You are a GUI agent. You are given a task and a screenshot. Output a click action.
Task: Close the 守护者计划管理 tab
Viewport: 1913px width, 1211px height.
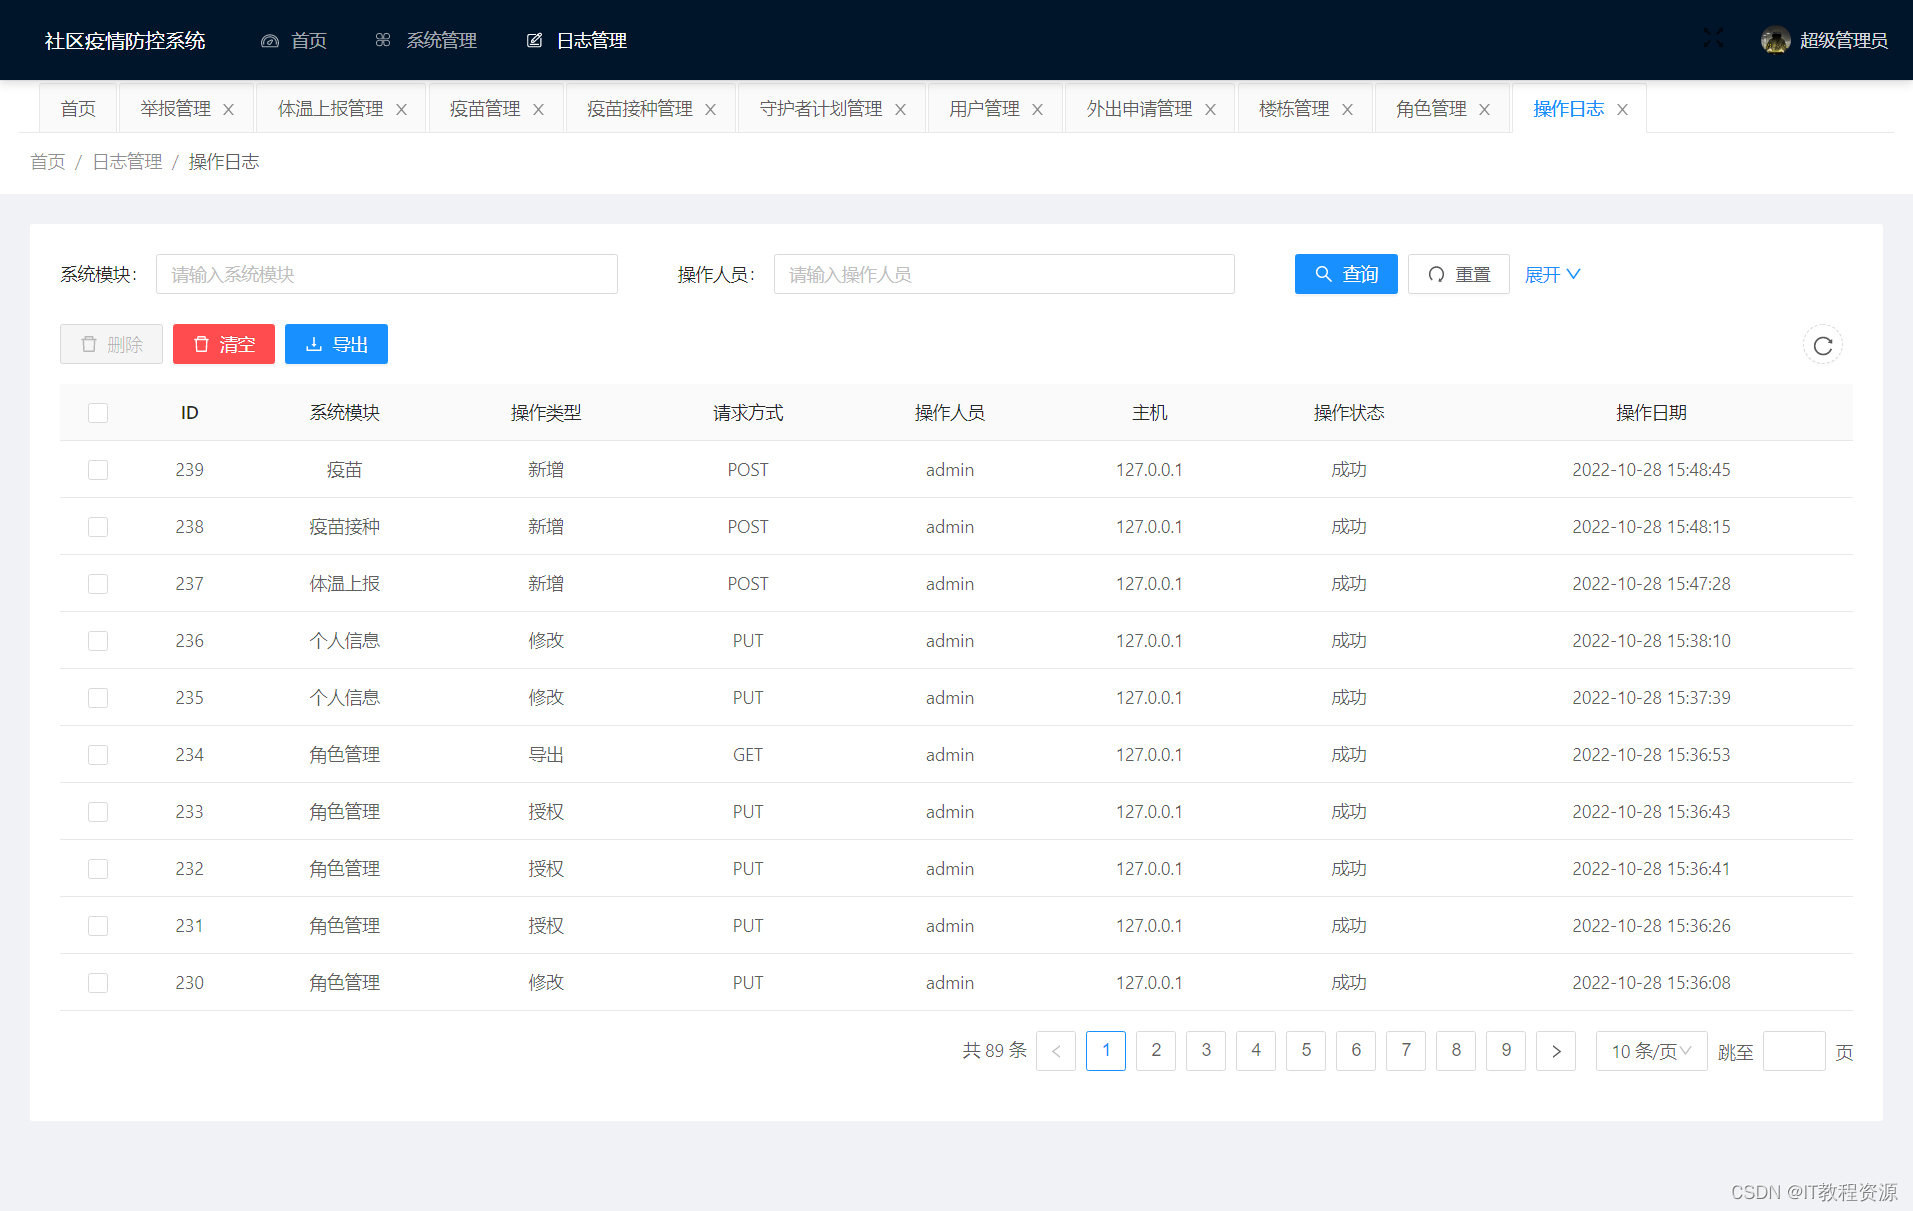(x=900, y=109)
